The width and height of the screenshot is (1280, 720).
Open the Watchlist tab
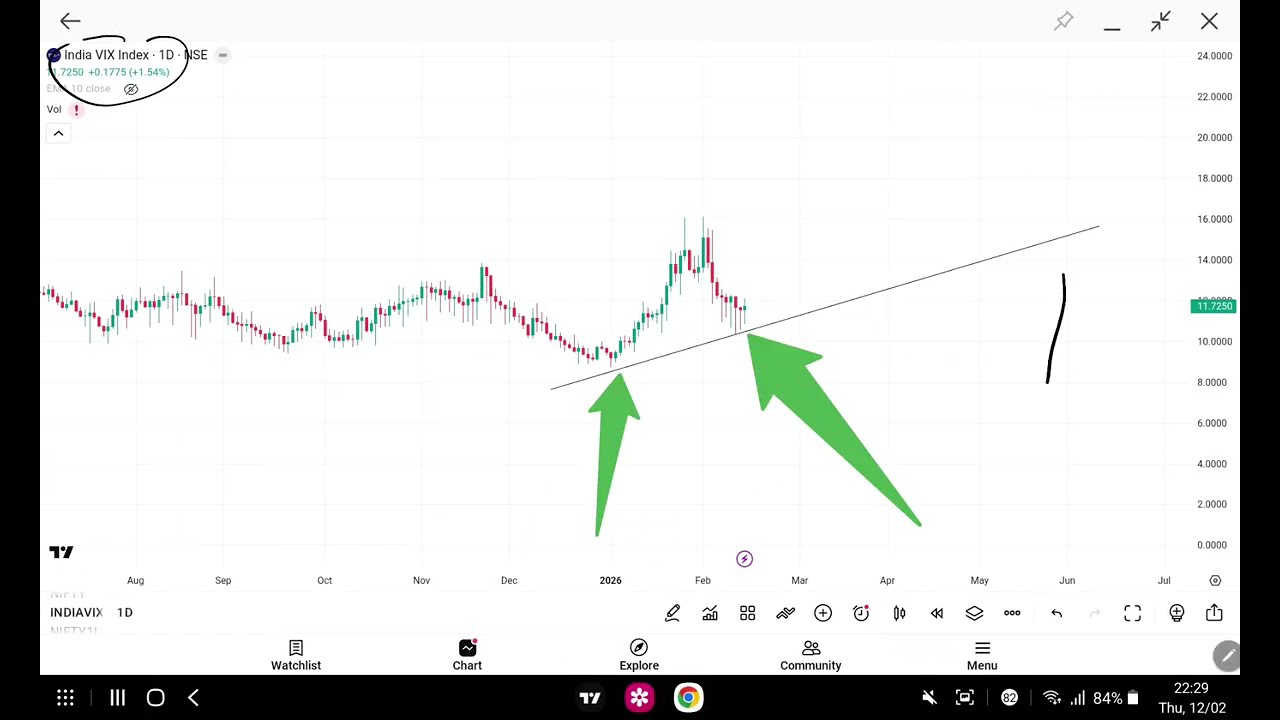point(296,655)
